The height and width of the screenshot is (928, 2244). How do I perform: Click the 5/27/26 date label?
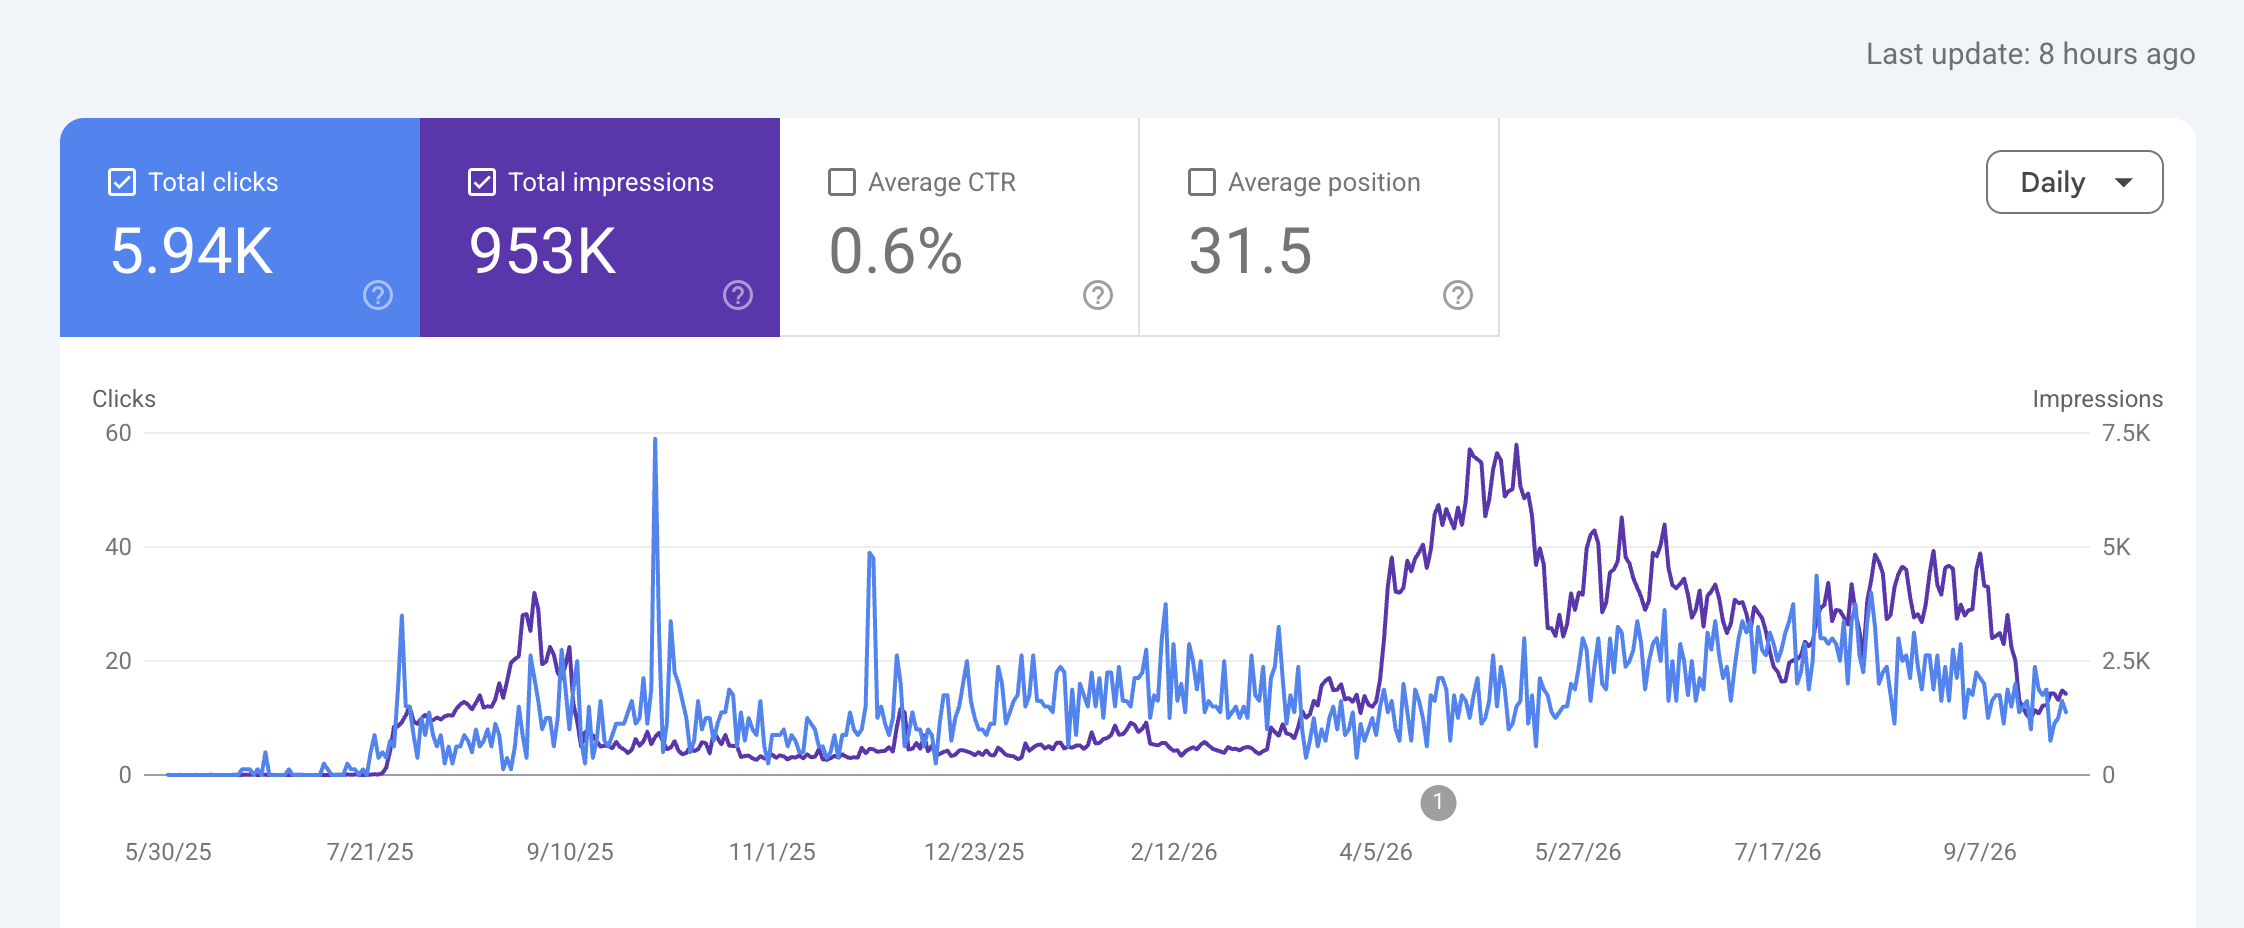pos(1578,852)
